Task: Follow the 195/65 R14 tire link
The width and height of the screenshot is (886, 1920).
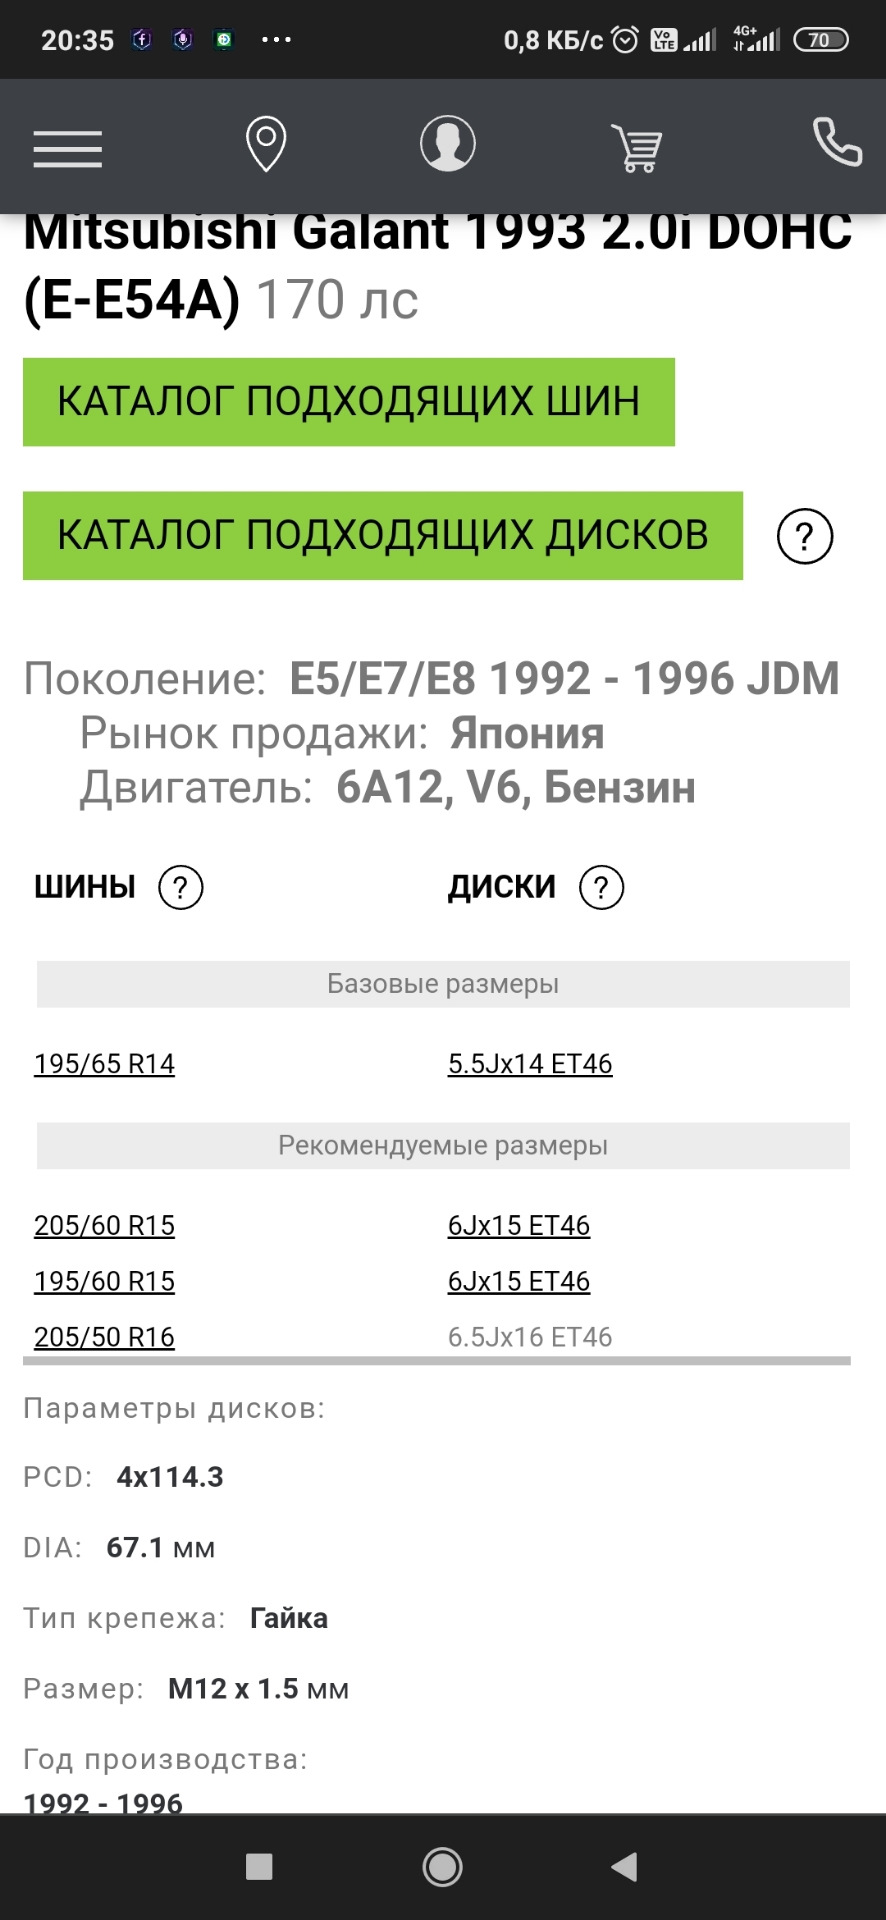Action: point(104,1064)
